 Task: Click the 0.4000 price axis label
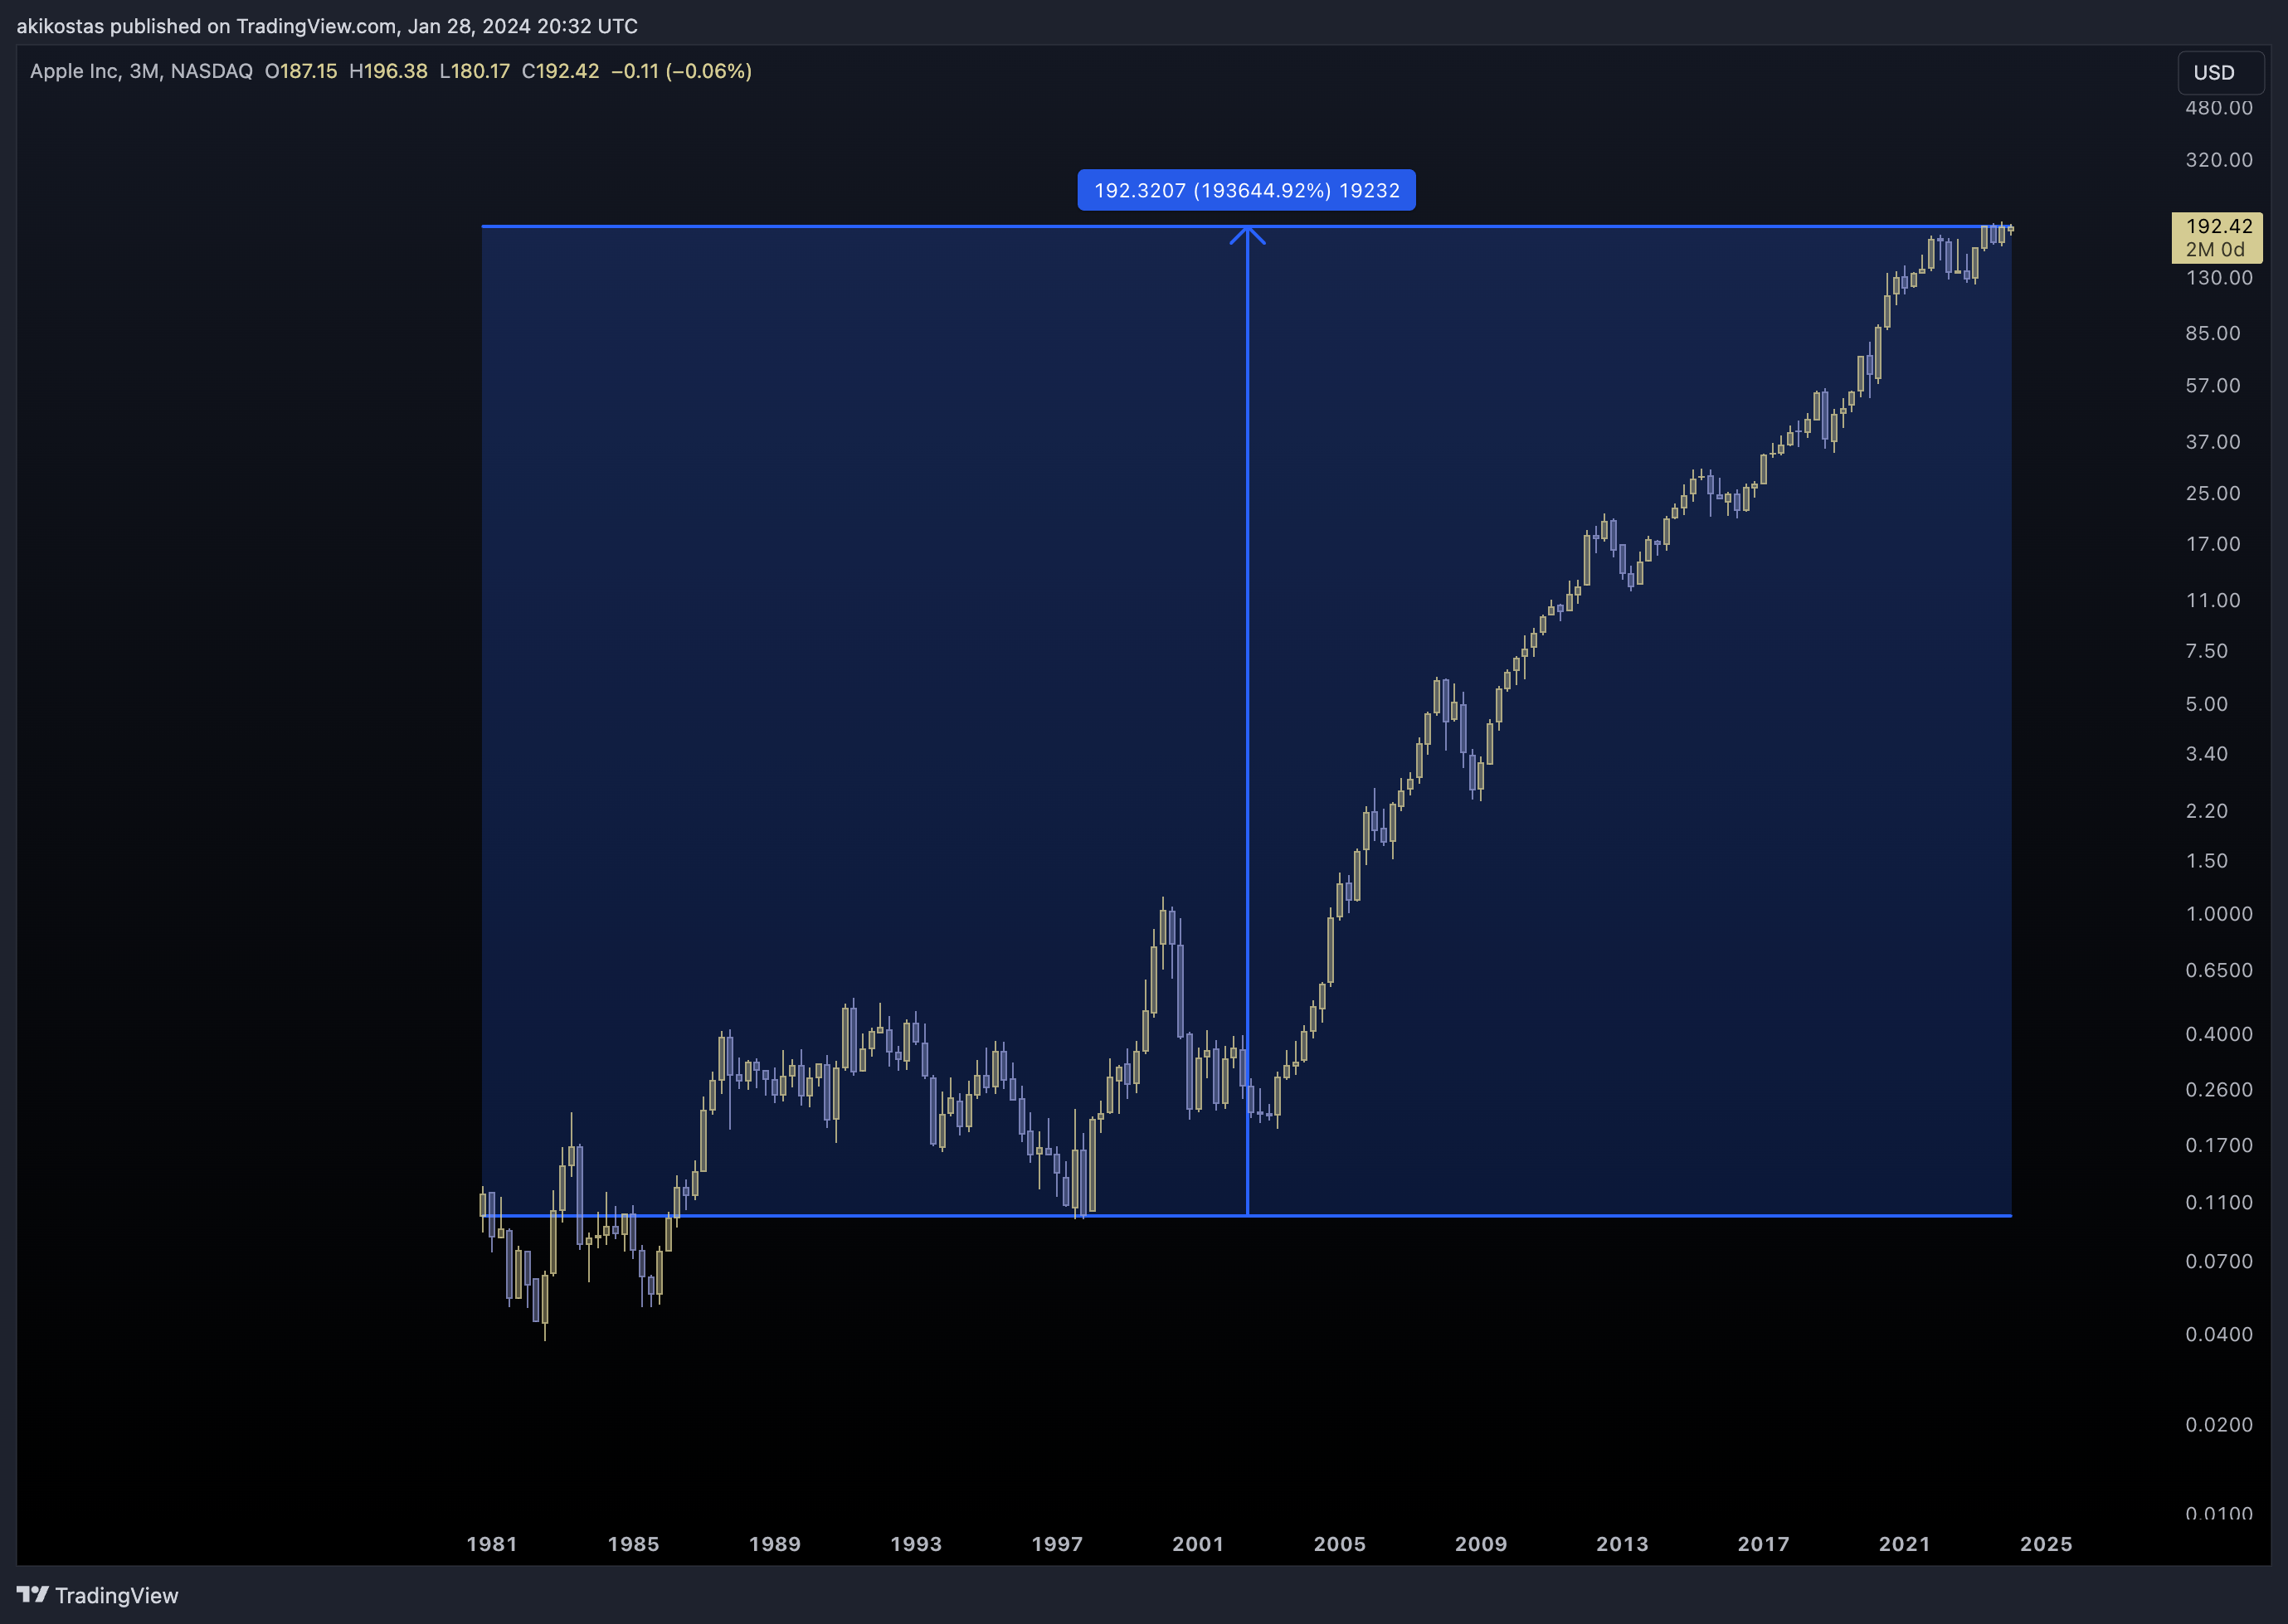point(2219,1034)
